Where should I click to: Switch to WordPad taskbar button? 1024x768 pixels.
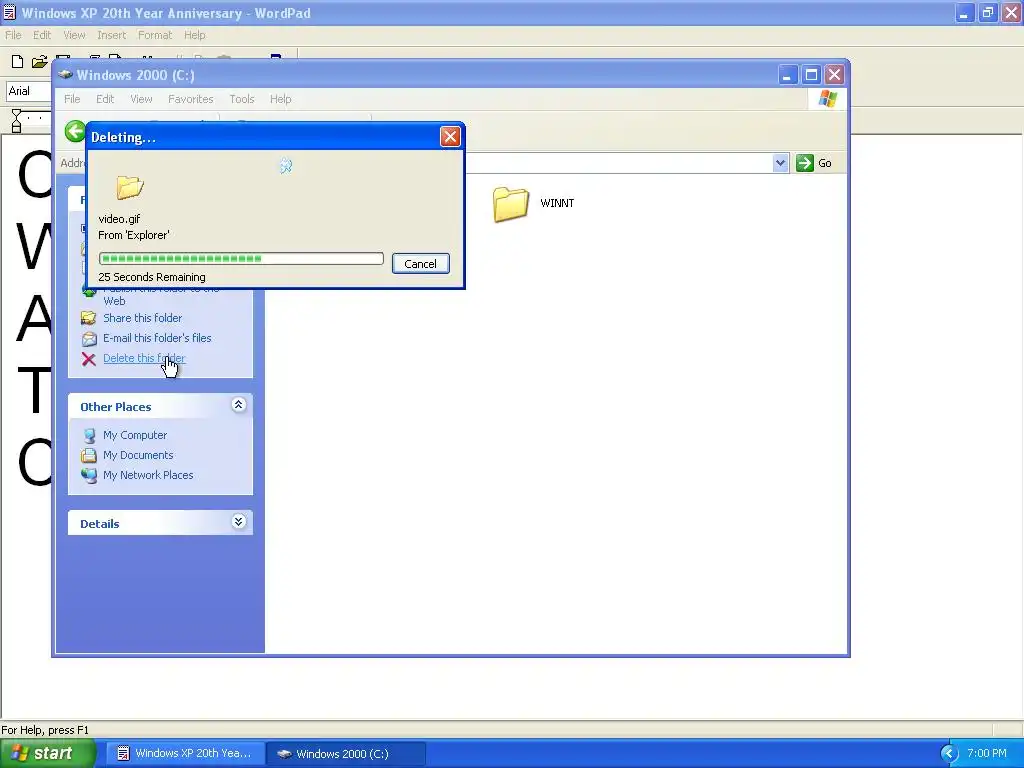coord(185,754)
